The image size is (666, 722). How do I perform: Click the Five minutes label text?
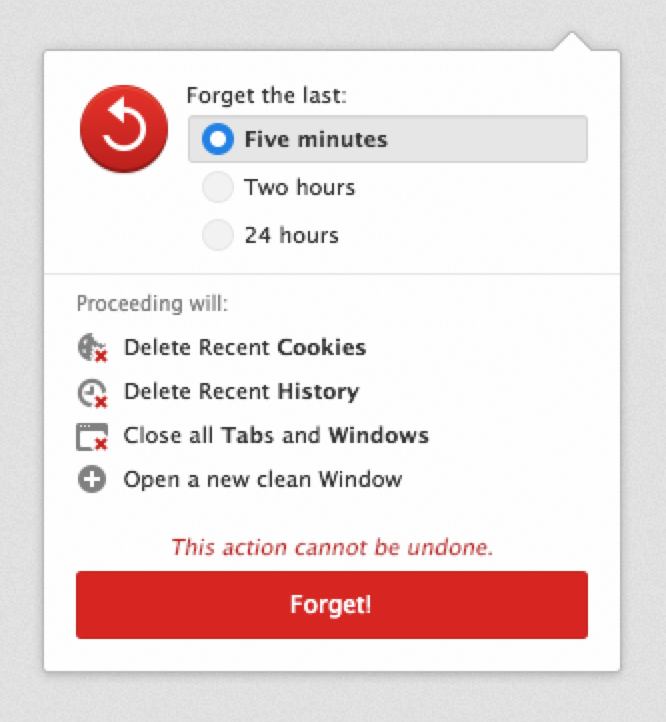coord(316,139)
